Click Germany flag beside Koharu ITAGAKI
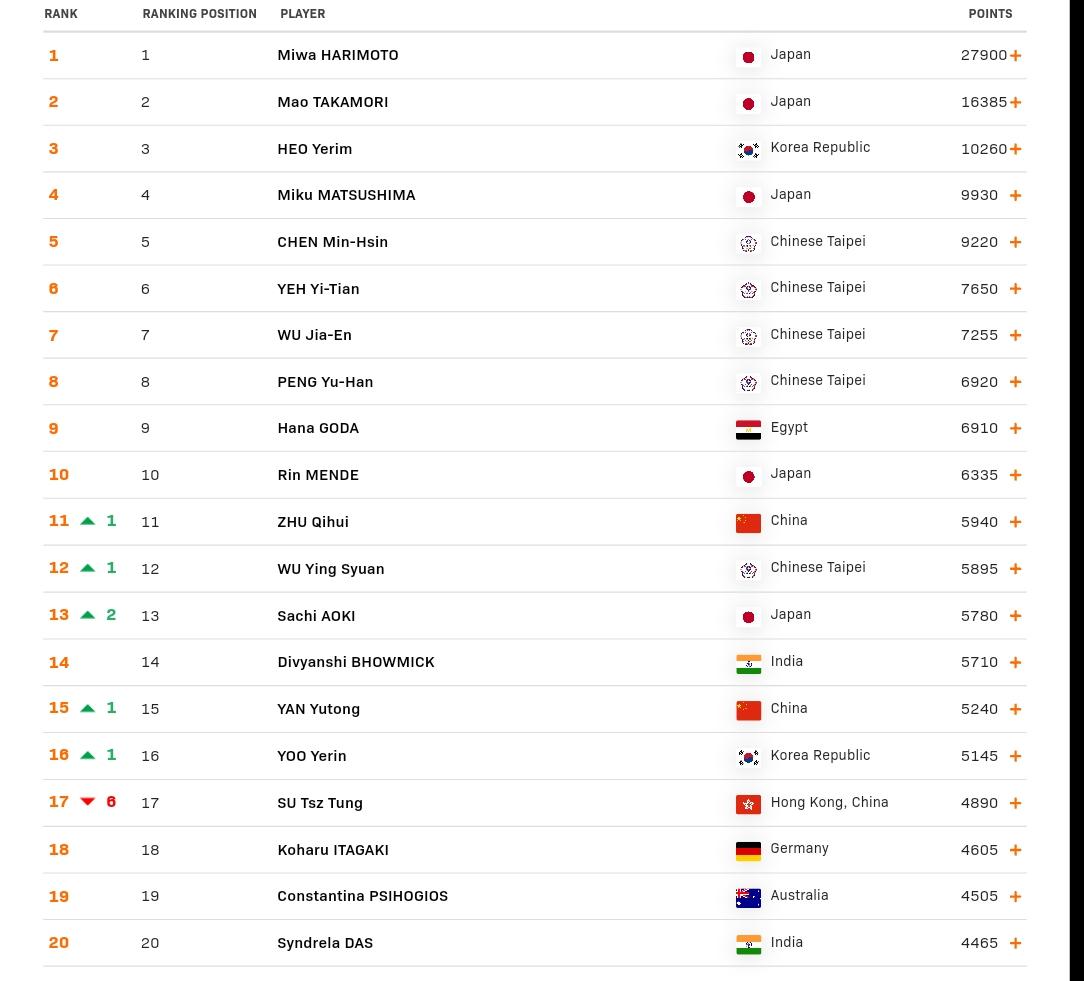1084x981 pixels. 748,851
